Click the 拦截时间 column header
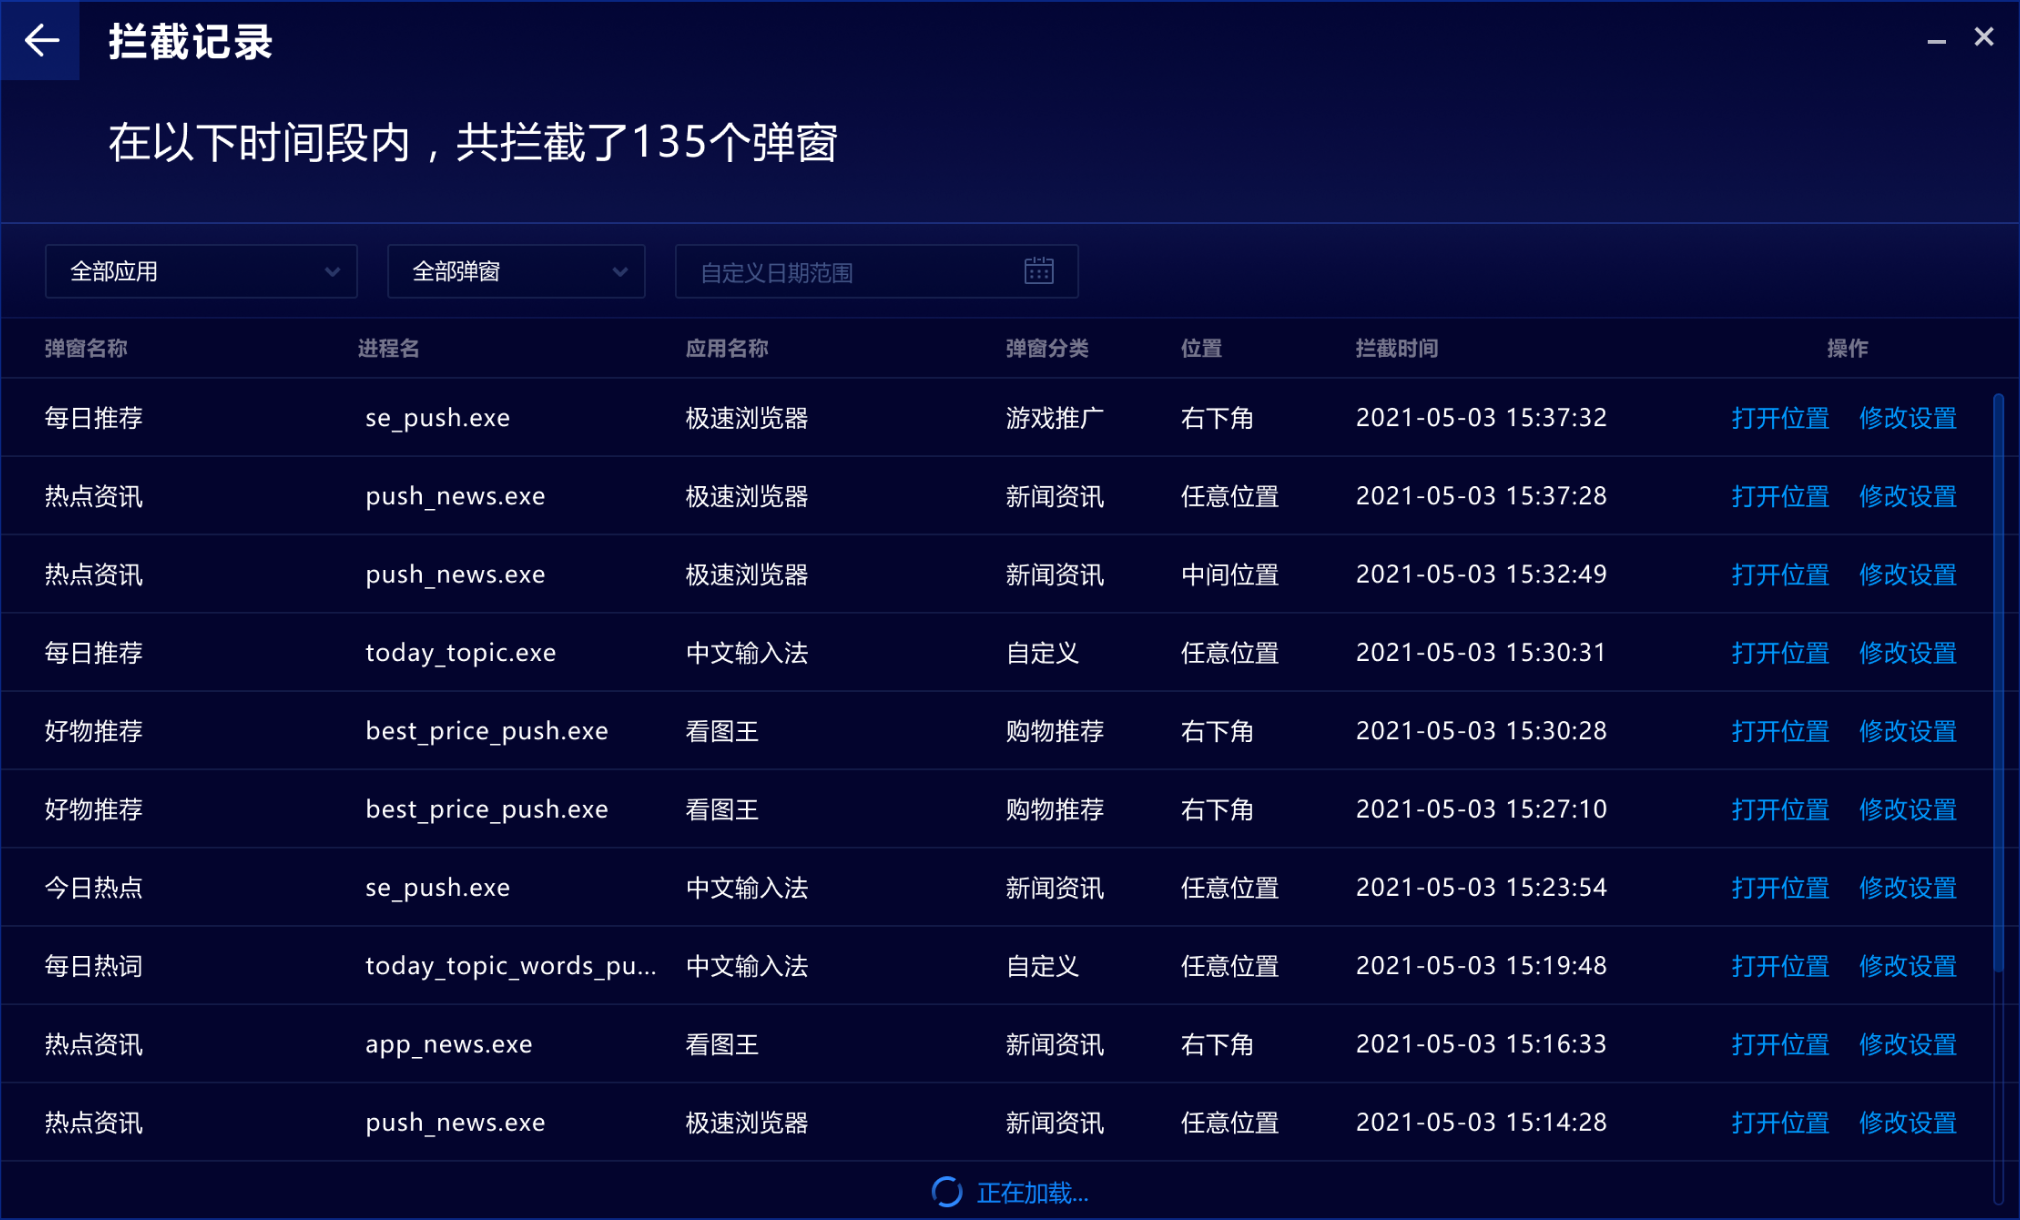2020x1220 pixels. 1397,348
